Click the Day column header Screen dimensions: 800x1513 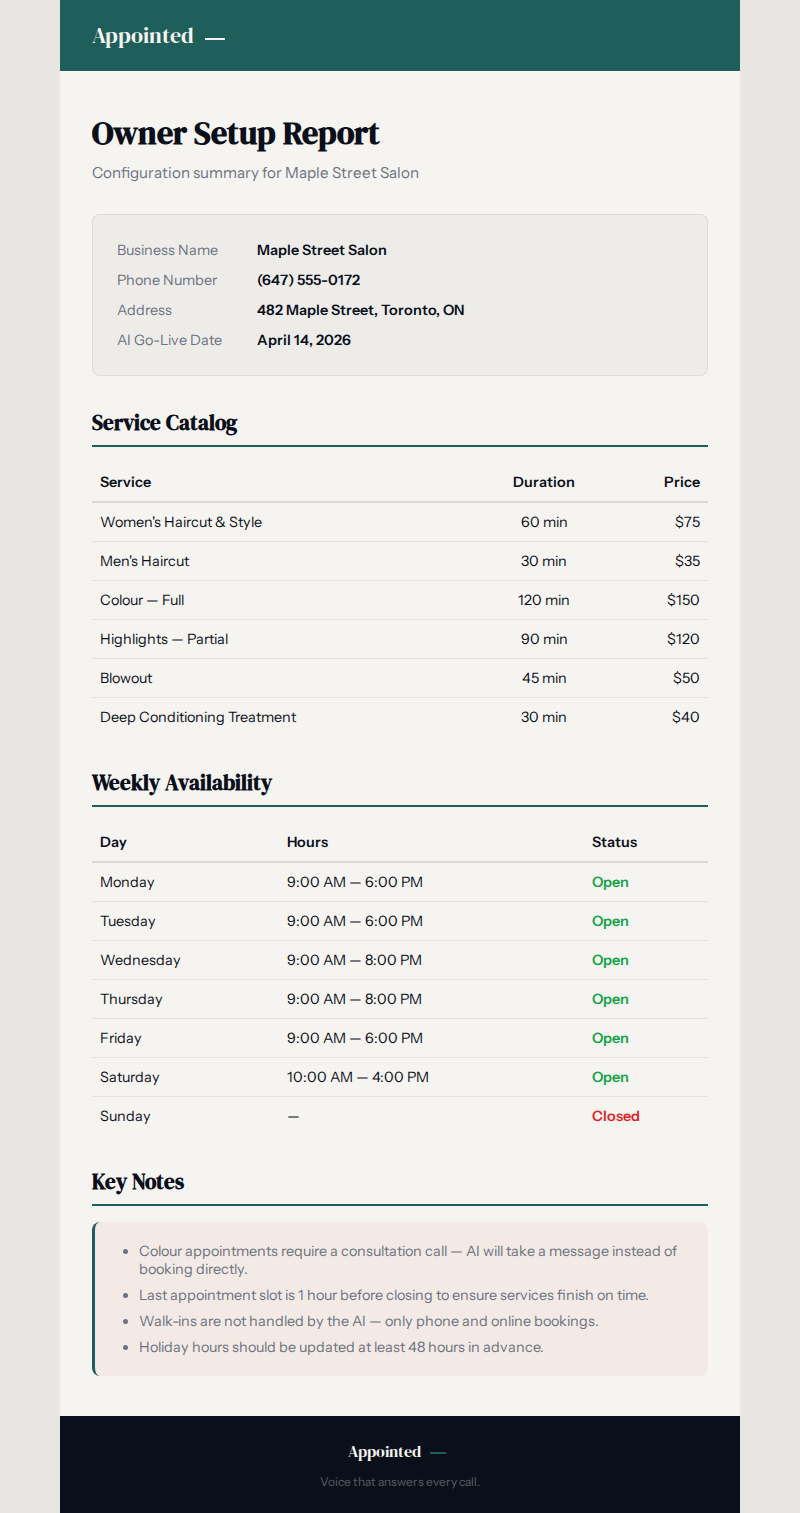[113, 842]
